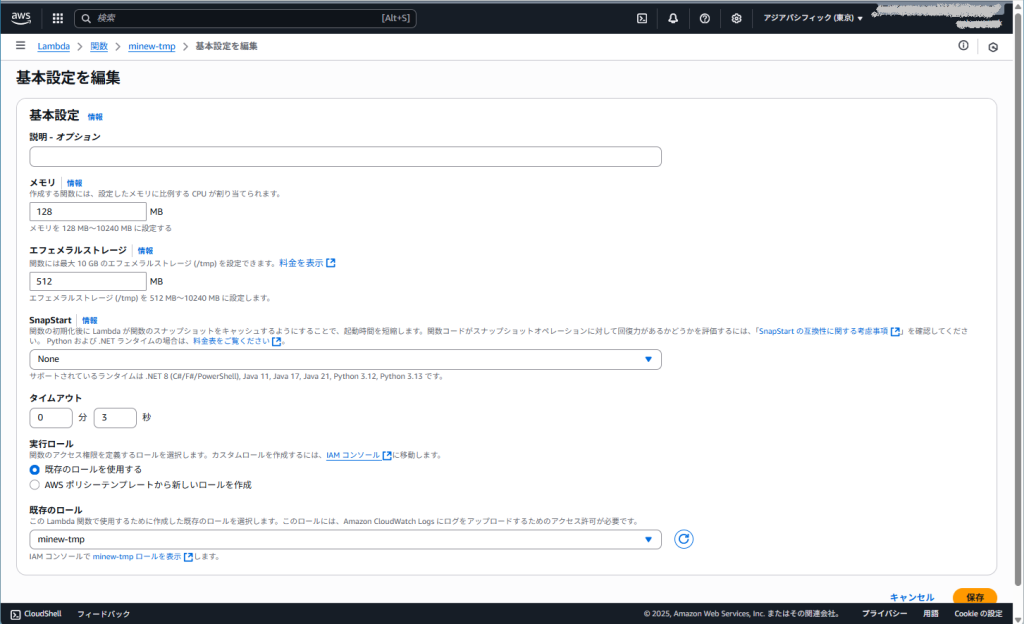Go to Lambda in the breadcrumb
1024x624 pixels.
point(53,46)
